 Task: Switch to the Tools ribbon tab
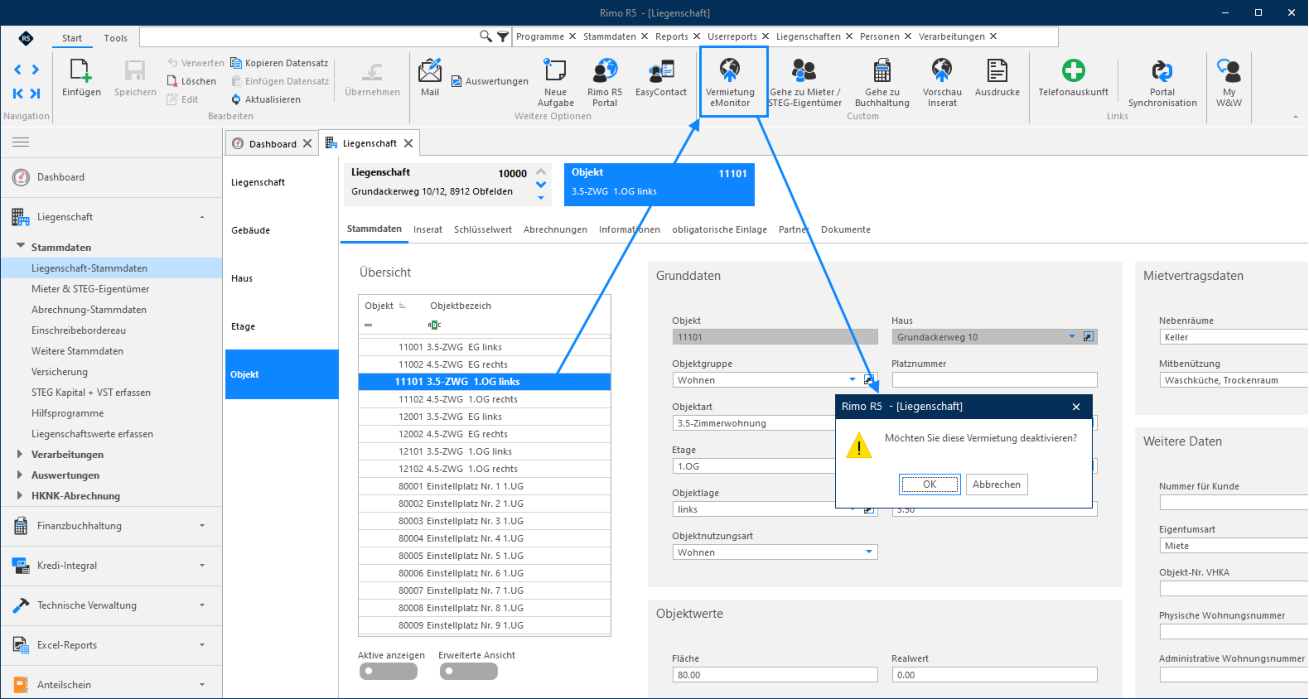(116, 38)
